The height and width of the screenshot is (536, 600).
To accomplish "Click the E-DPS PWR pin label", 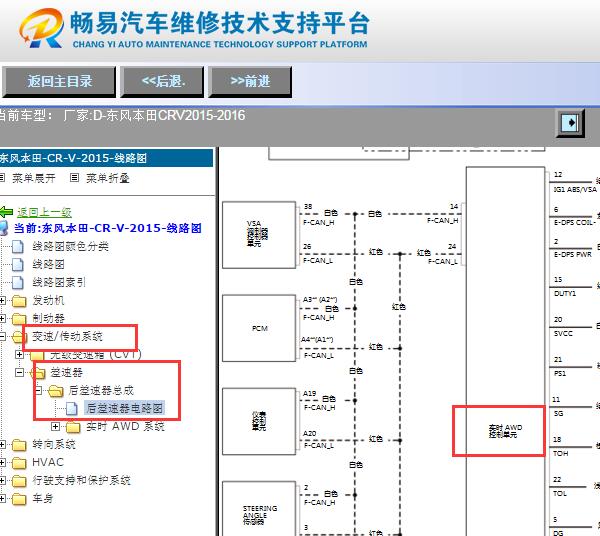I will [x=572, y=254].
